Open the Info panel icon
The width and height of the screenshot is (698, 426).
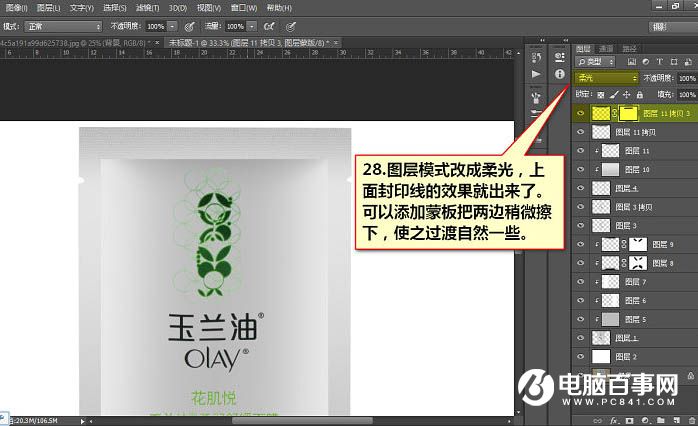coord(560,74)
